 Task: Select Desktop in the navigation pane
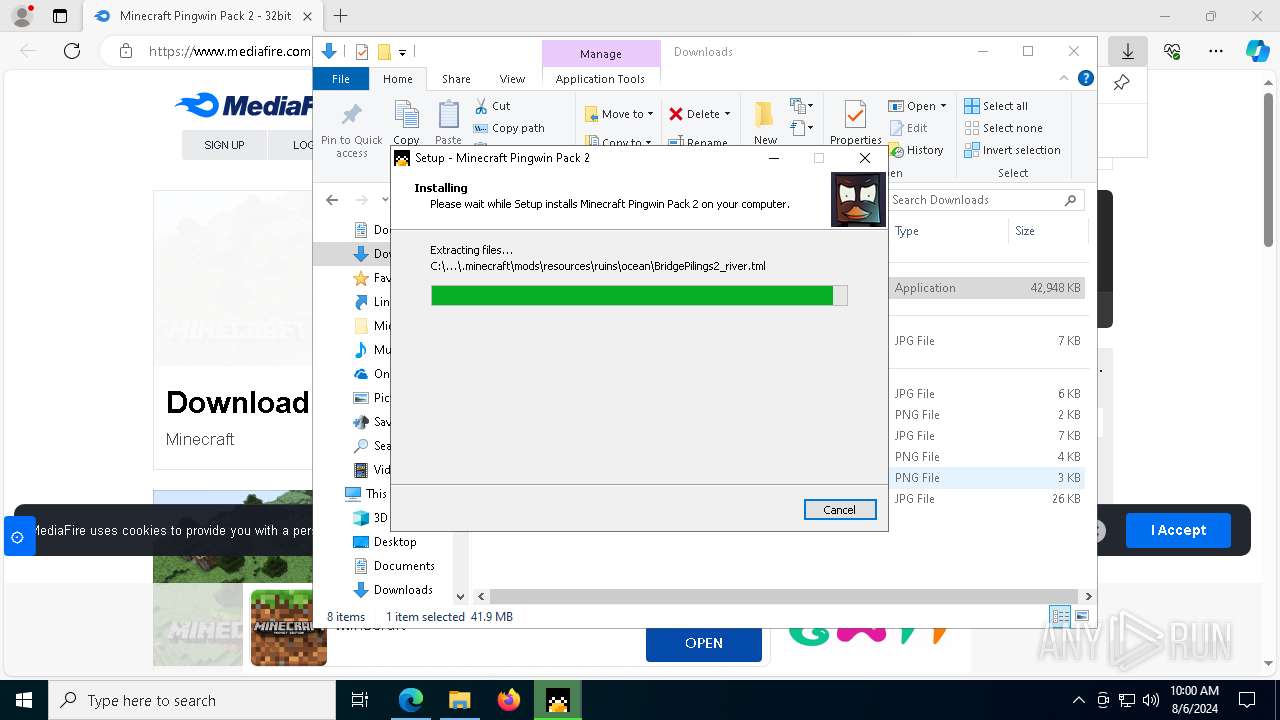[x=395, y=542]
